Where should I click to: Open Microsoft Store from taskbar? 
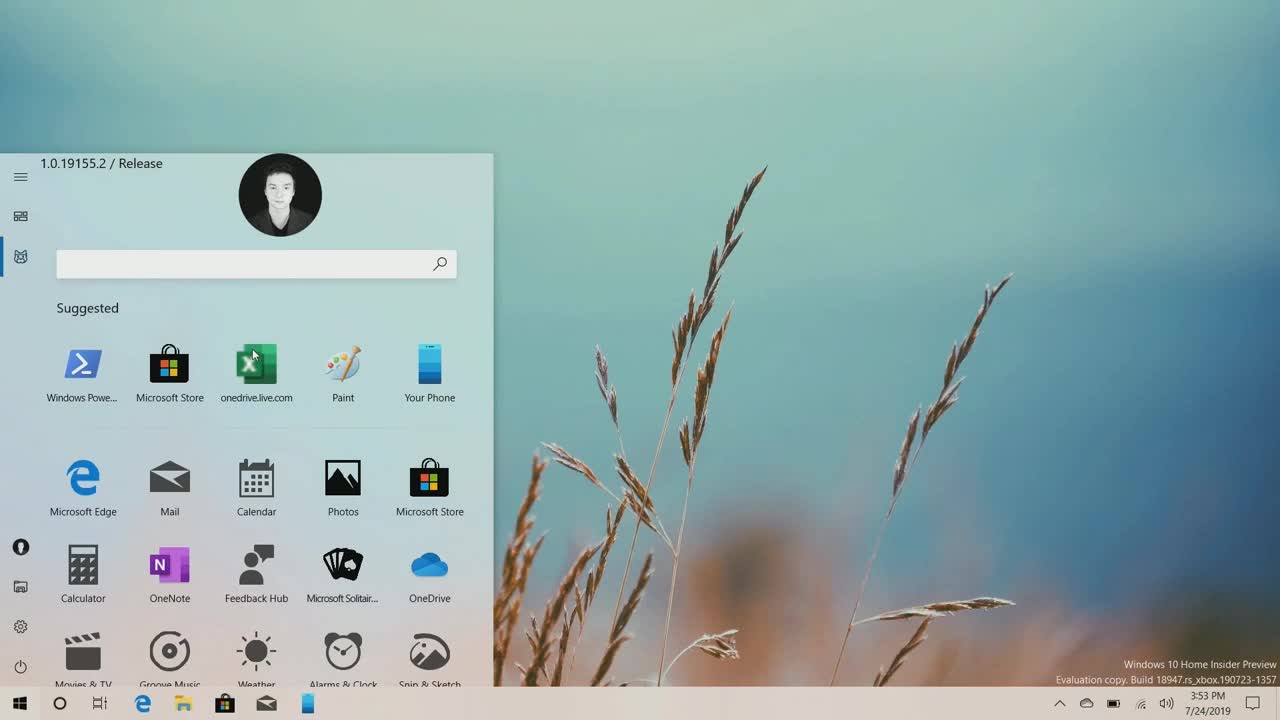(x=225, y=704)
